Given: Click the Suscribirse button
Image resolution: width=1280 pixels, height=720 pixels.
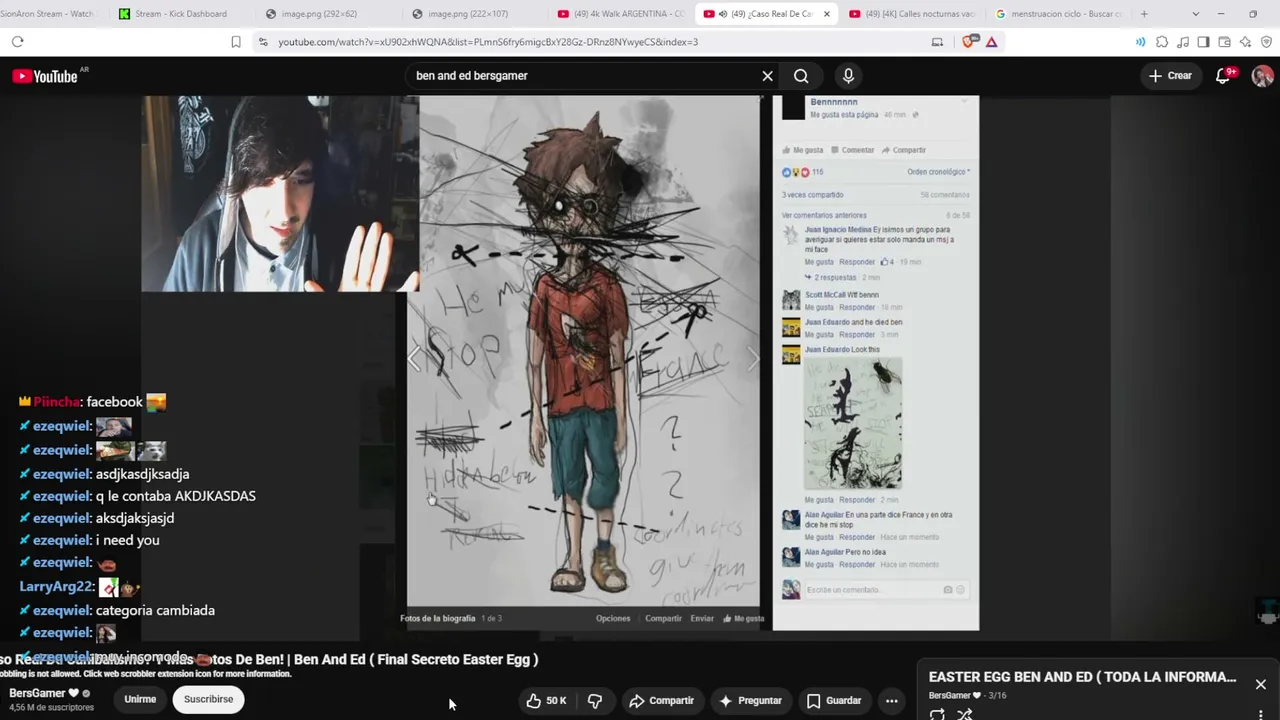Looking at the screenshot, I should 208,699.
